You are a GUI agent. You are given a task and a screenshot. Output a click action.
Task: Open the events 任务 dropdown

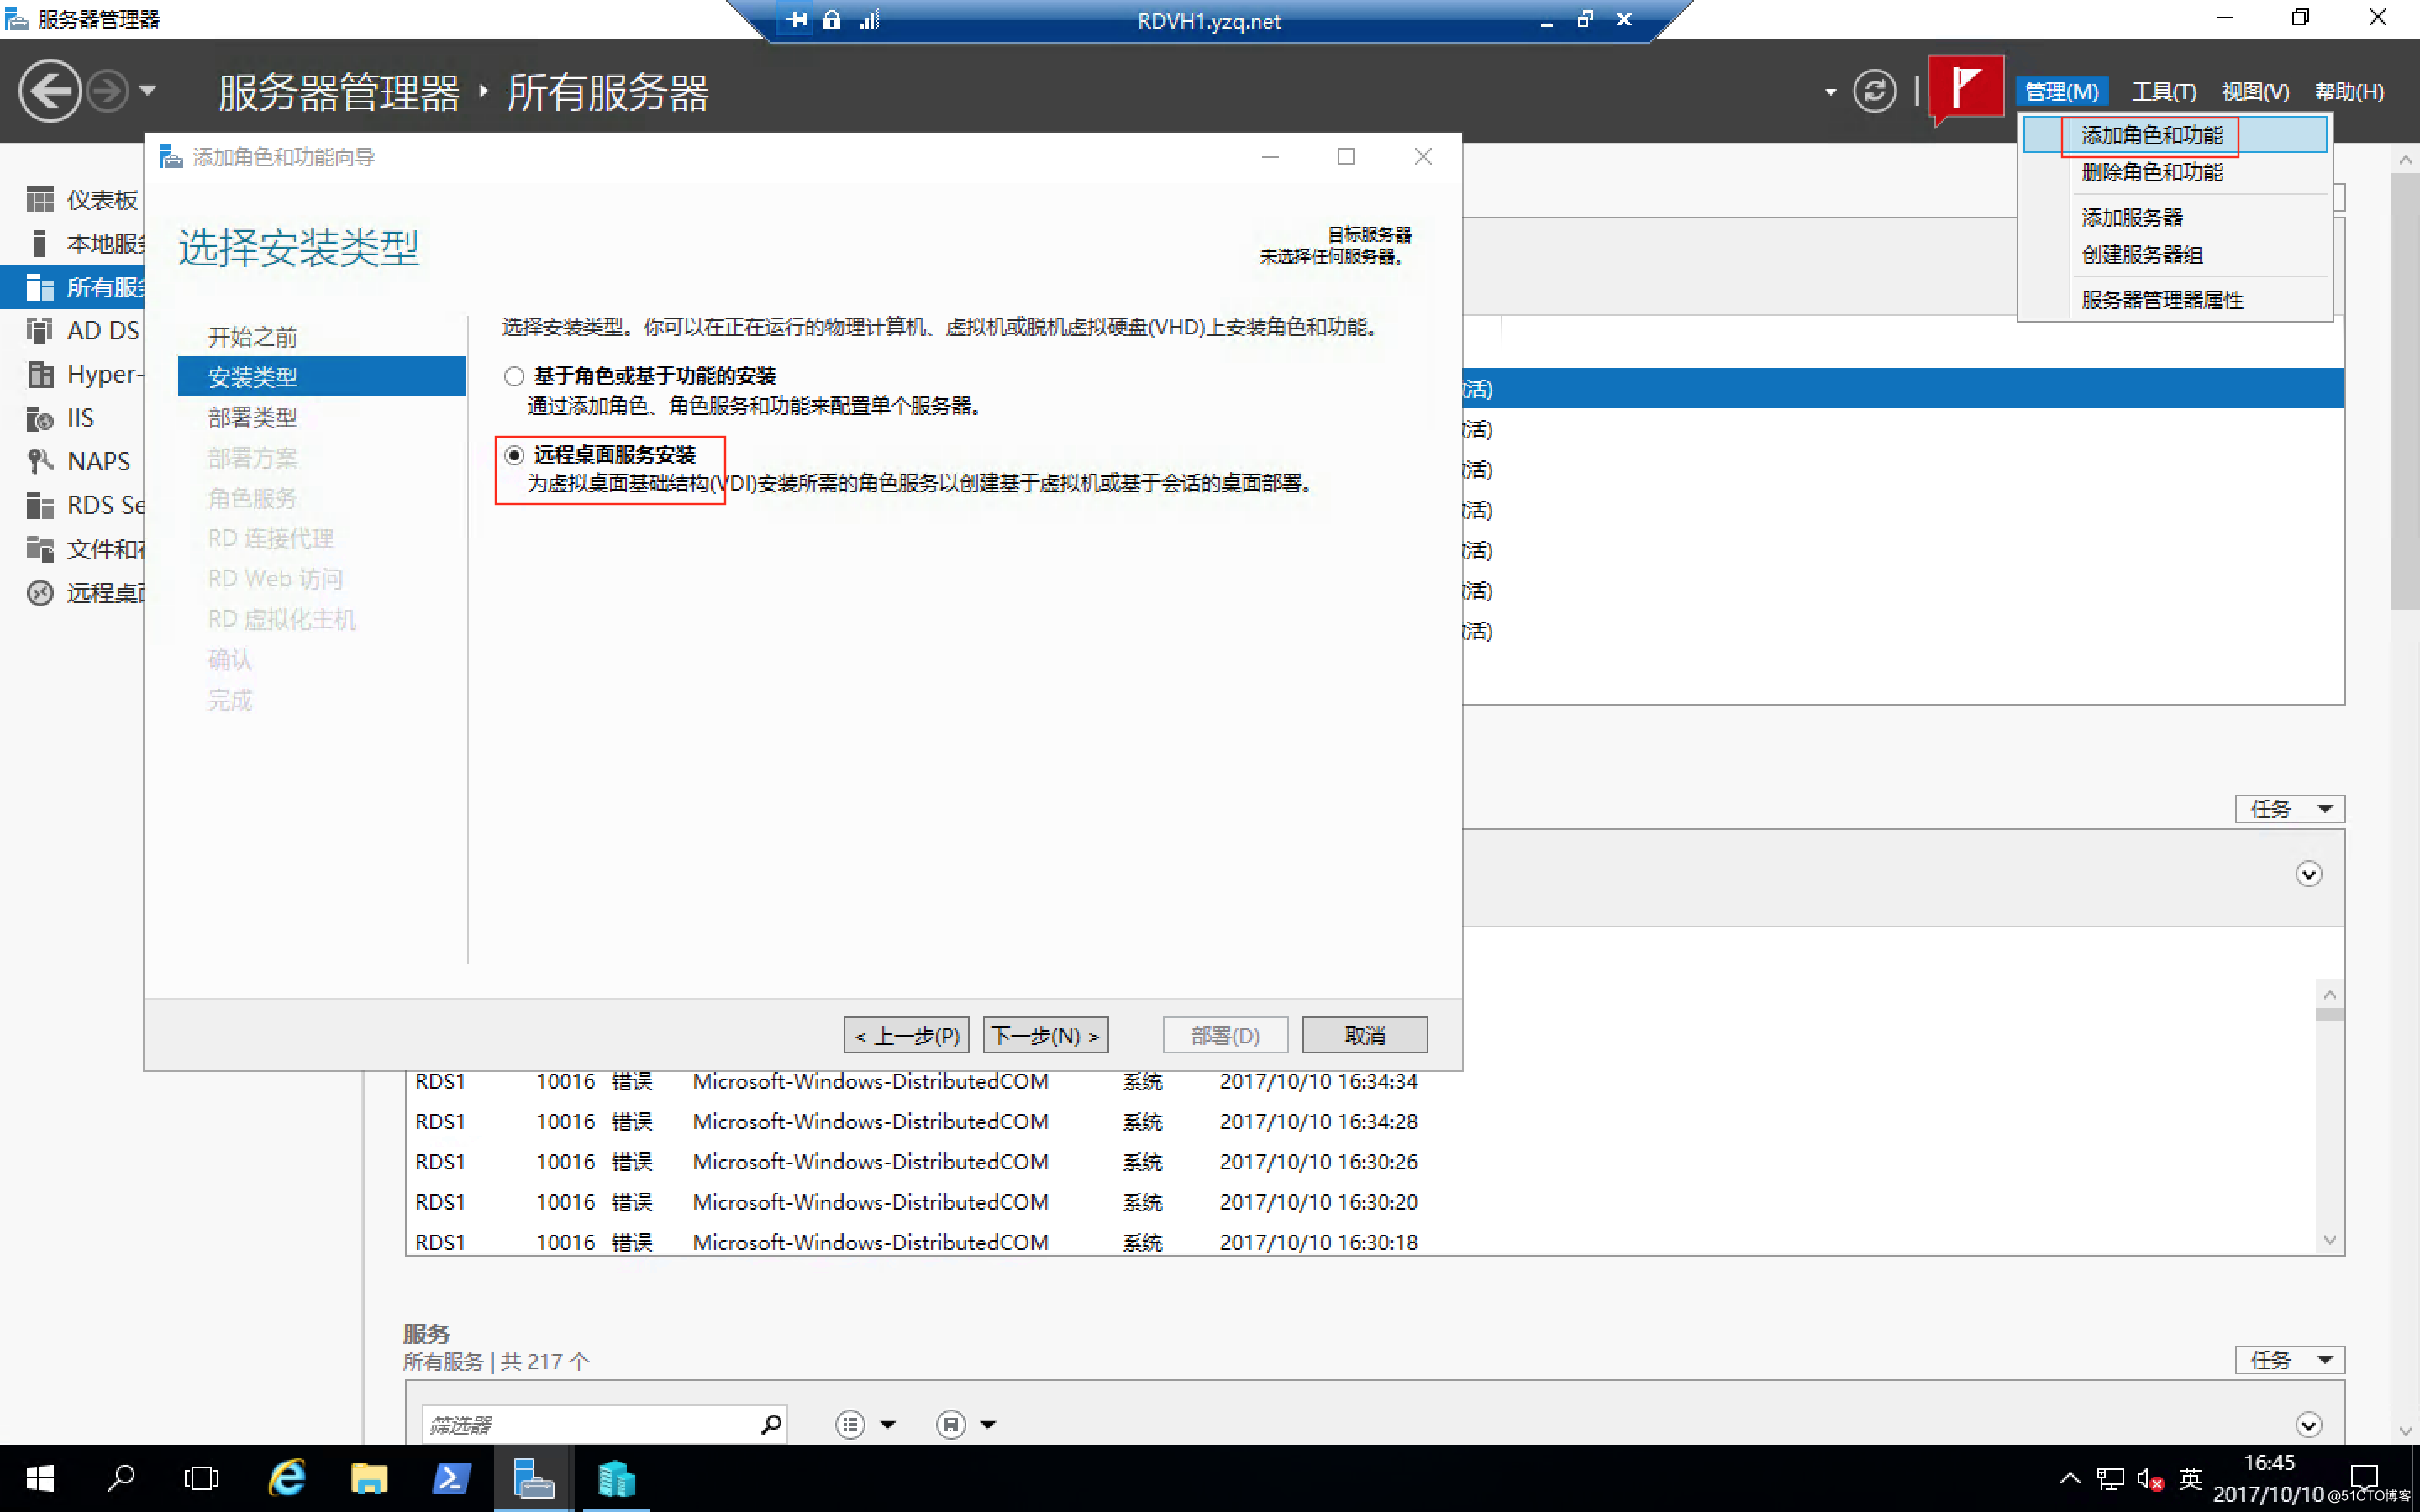tap(2290, 808)
